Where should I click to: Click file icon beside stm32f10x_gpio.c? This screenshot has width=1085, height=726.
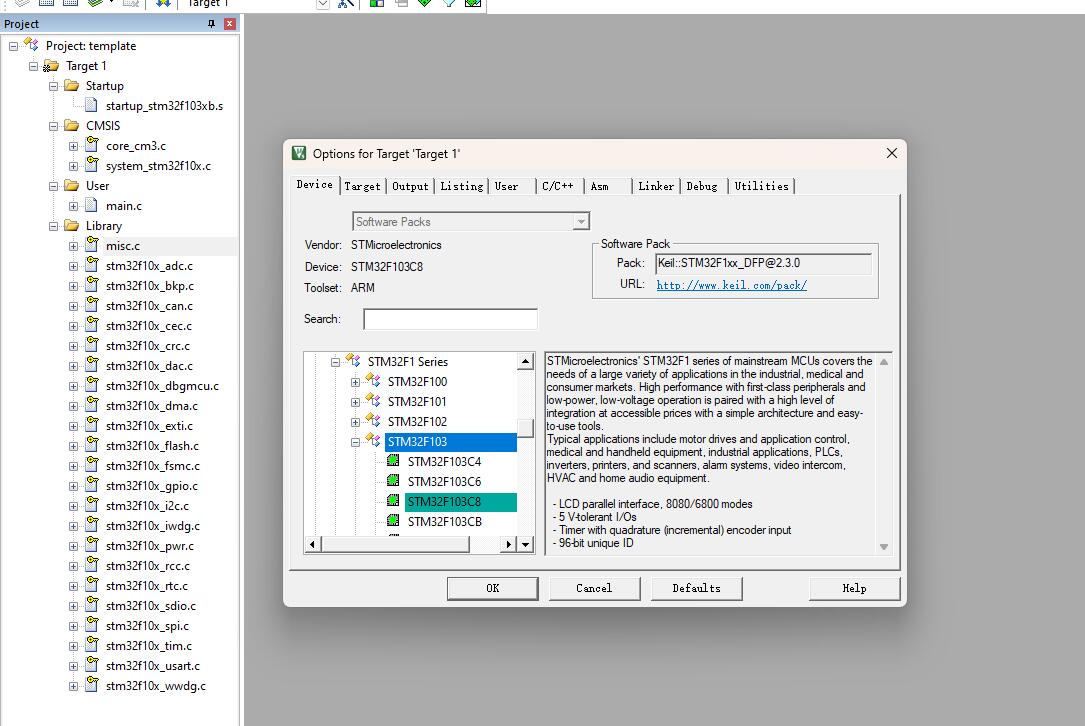[91, 484]
